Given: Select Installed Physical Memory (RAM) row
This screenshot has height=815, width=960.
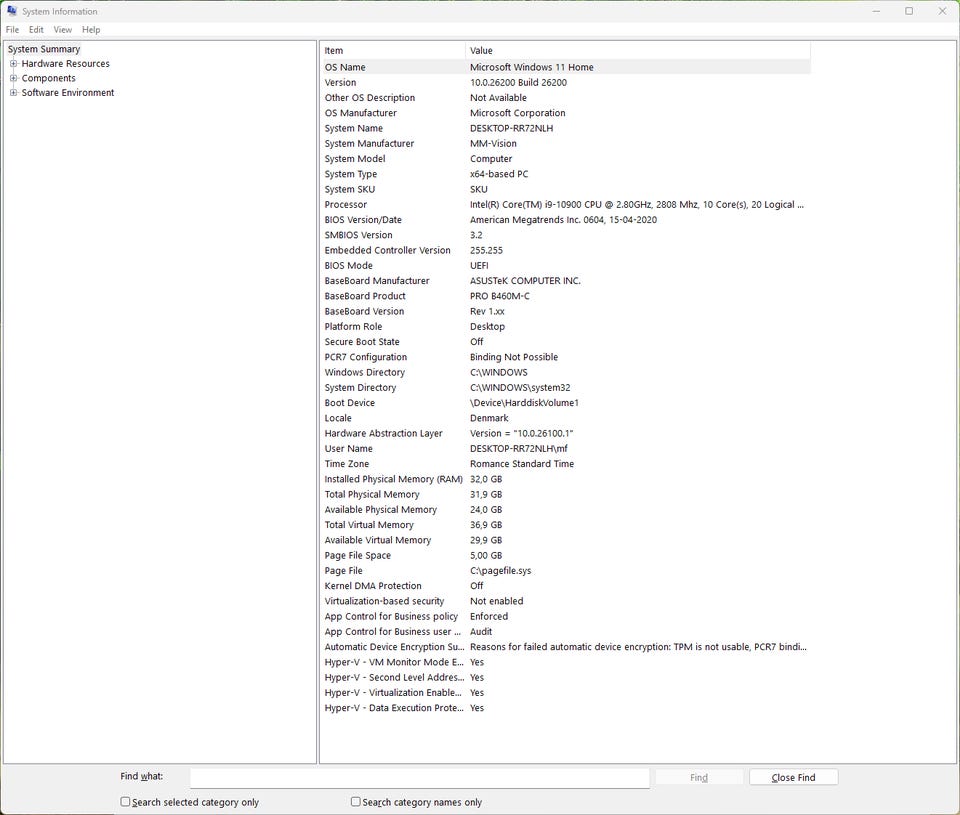Looking at the screenshot, I should coord(565,479).
